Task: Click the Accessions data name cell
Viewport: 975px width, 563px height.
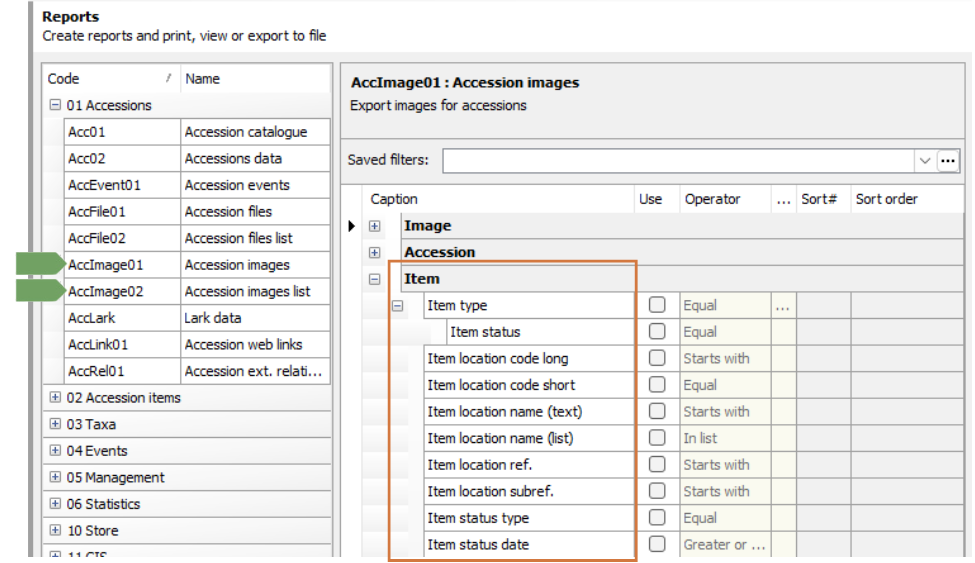Action: point(255,159)
